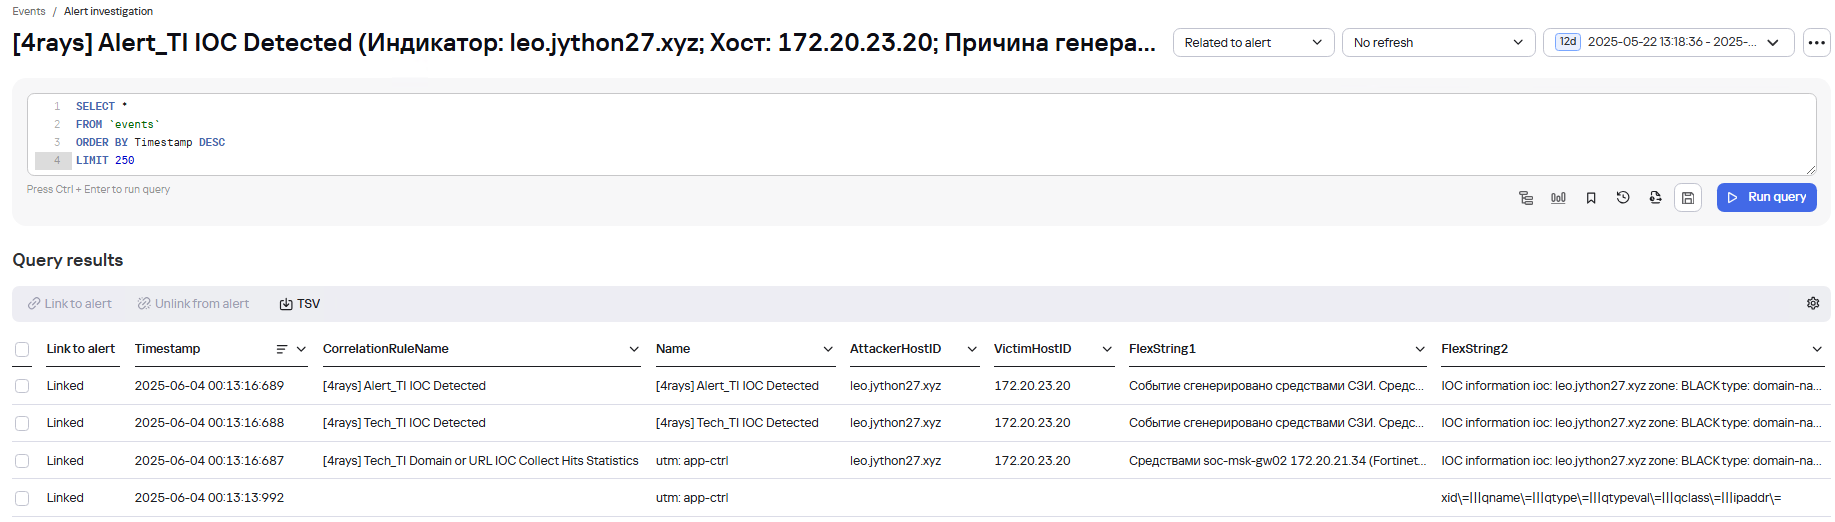Open query history with the clock icon
The width and height of the screenshot is (1835, 522).
coord(1623,198)
